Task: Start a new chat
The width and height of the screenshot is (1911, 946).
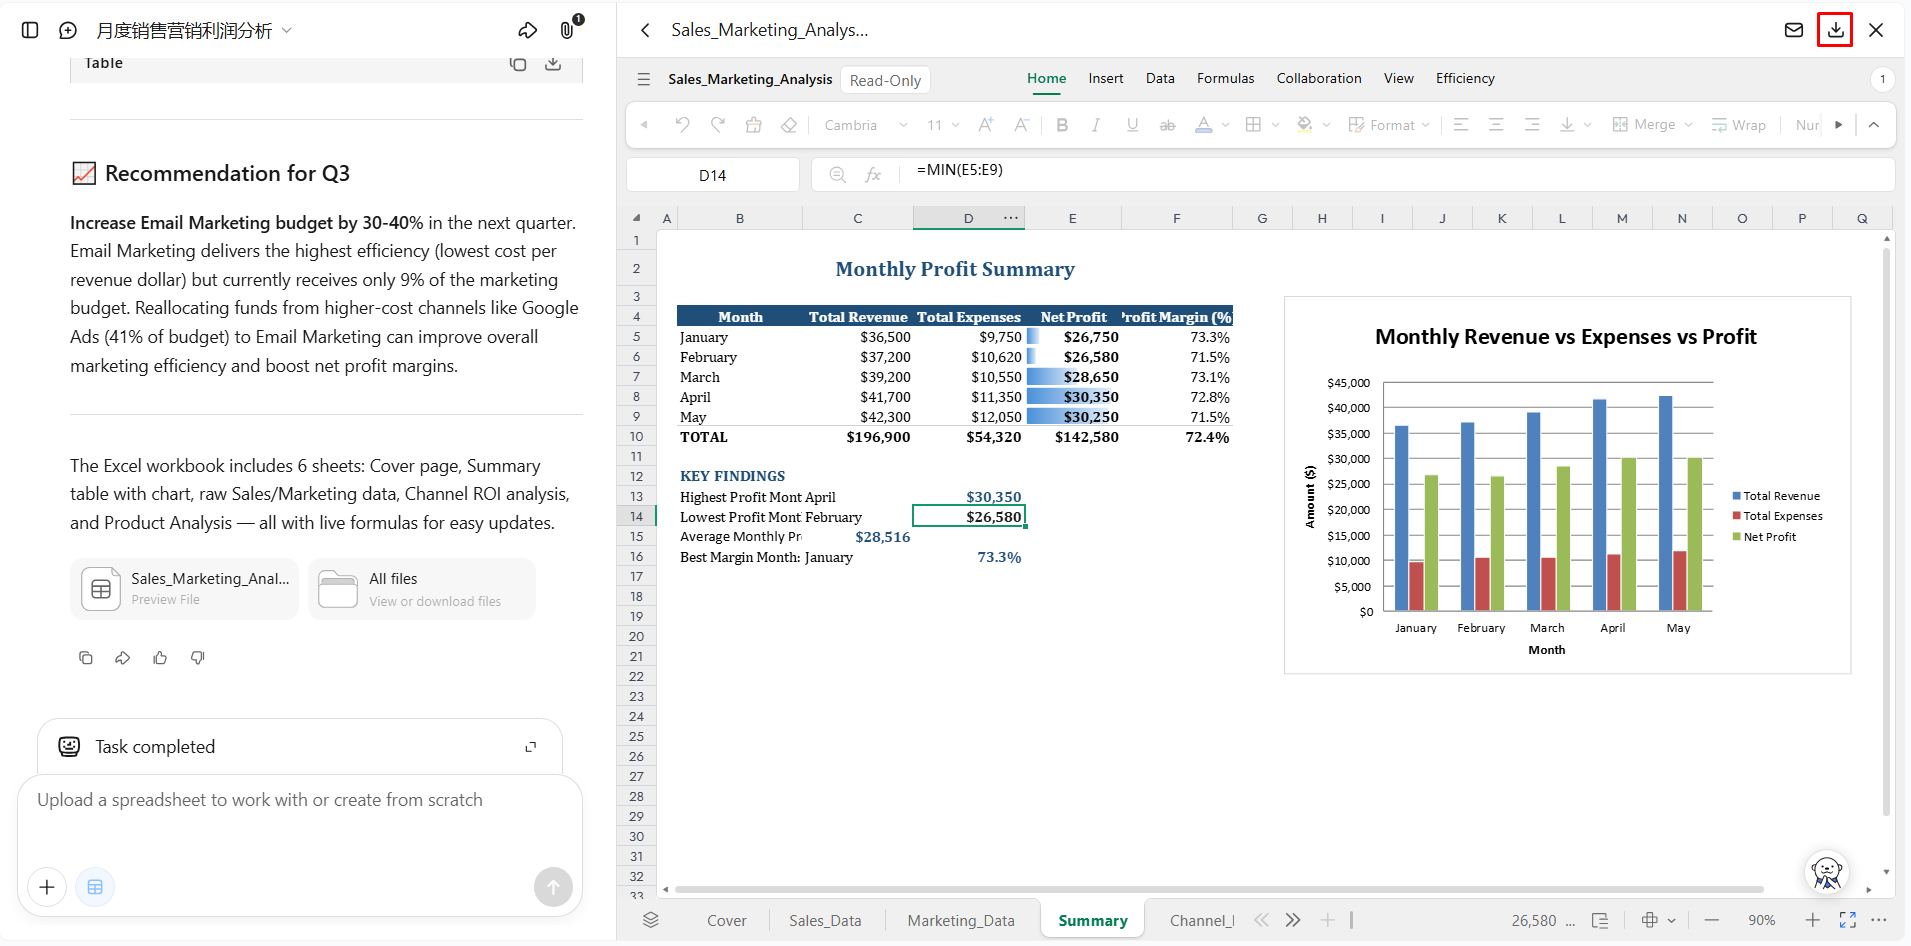Action: [x=68, y=30]
